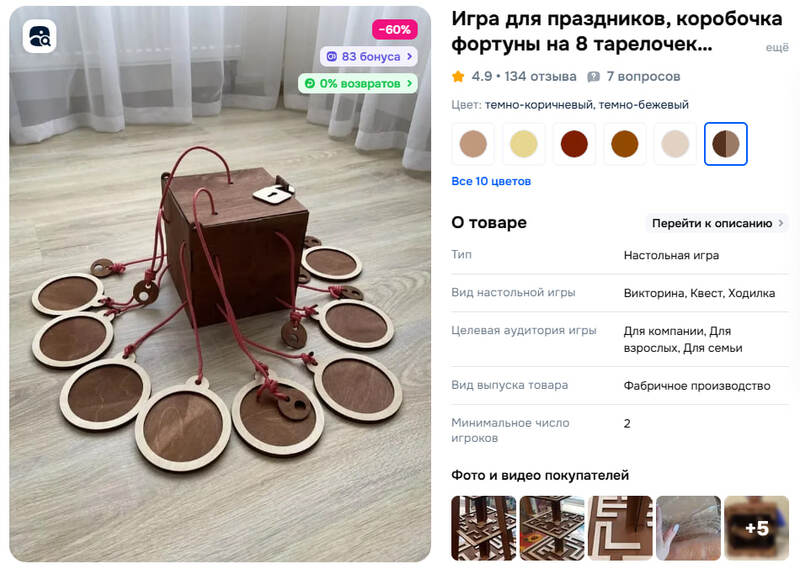
Task: Open the Все 10 цветов link
Action: point(491,181)
